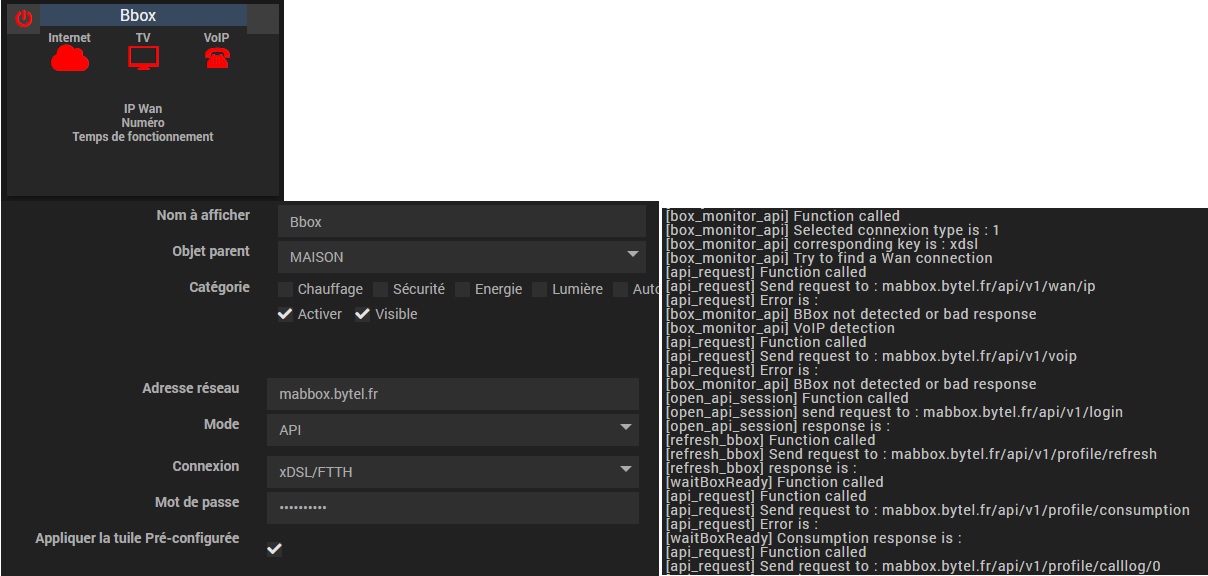Click the red TV monitor icon
Screen dimensions: 1208x576
point(143,59)
